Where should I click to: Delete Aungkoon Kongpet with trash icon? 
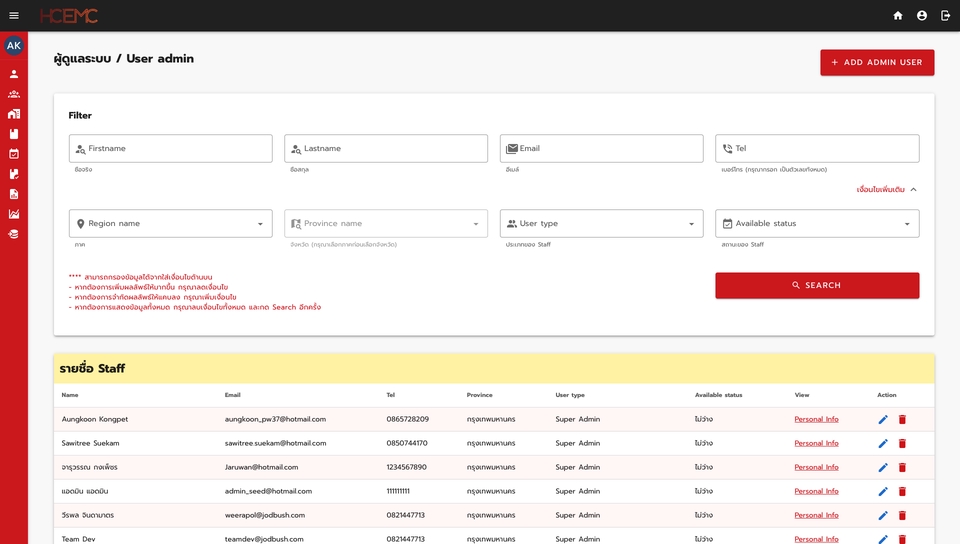point(902,419)
